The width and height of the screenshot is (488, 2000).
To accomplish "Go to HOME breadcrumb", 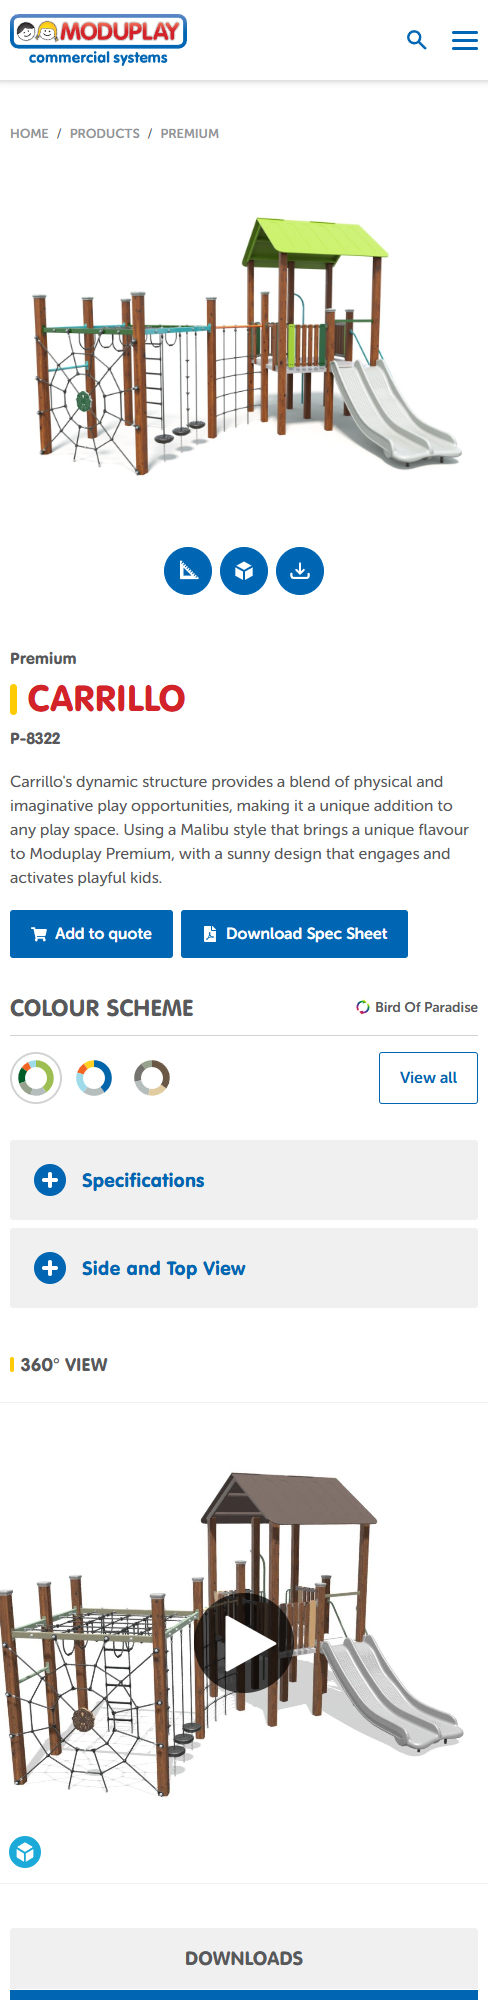I will [x=29, y=133].
